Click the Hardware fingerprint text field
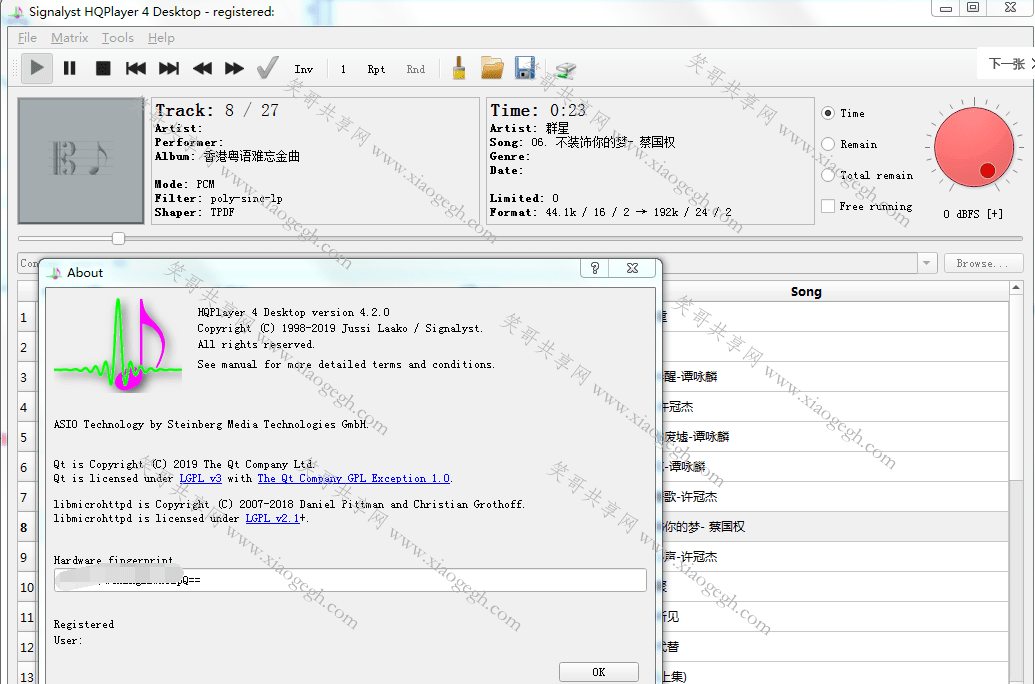Screen dimensions: 1035x684 [350, 580]
